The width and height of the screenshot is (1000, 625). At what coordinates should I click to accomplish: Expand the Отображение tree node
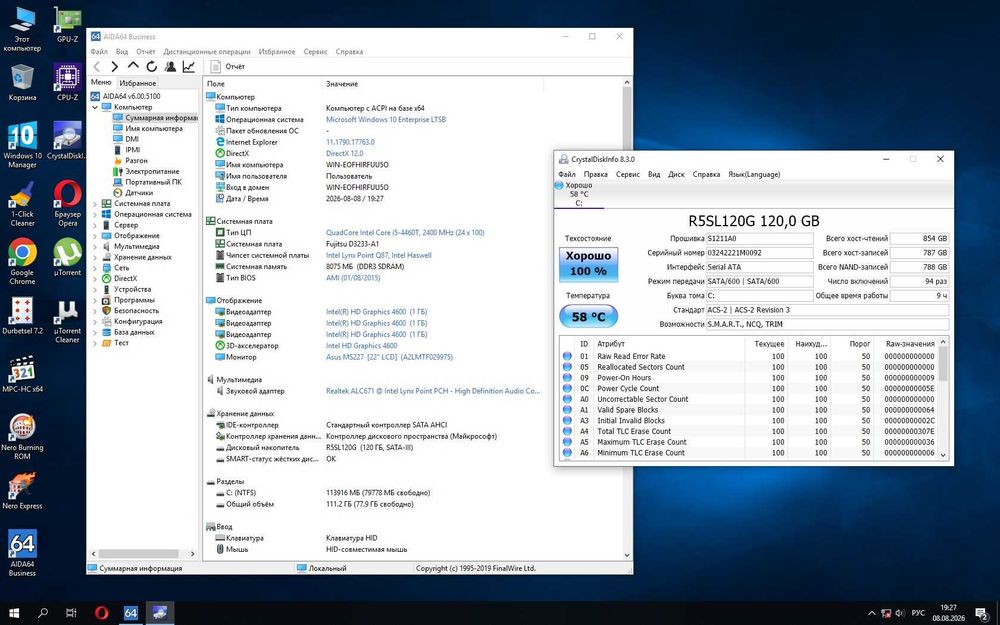[95, 236]
